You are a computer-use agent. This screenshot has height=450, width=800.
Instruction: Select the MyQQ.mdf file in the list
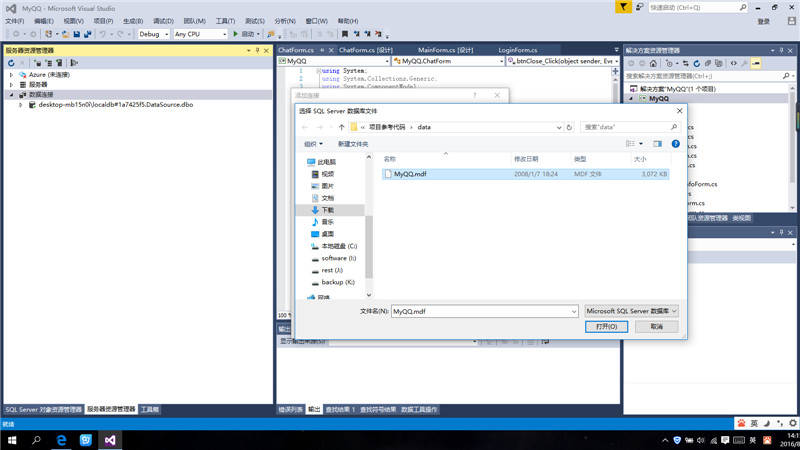[409, 174]
